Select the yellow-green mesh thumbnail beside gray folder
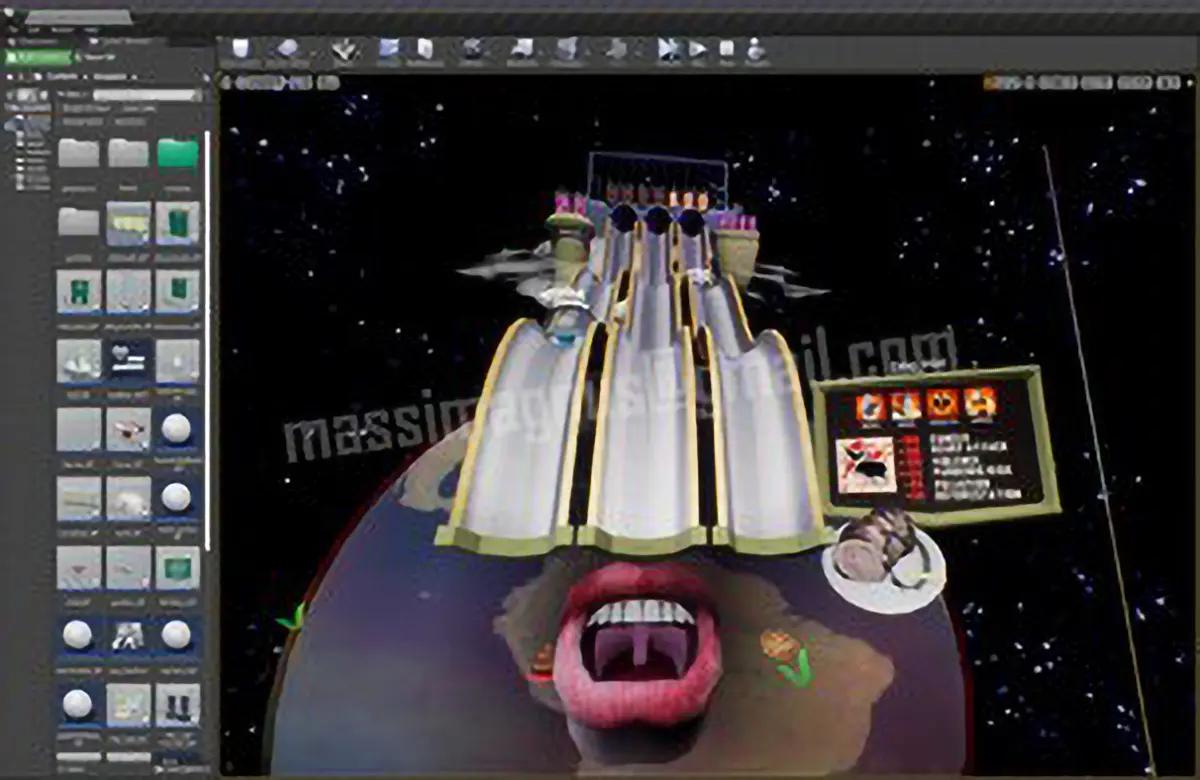This screenshot has width=1200, height=780. click(128, 223)
